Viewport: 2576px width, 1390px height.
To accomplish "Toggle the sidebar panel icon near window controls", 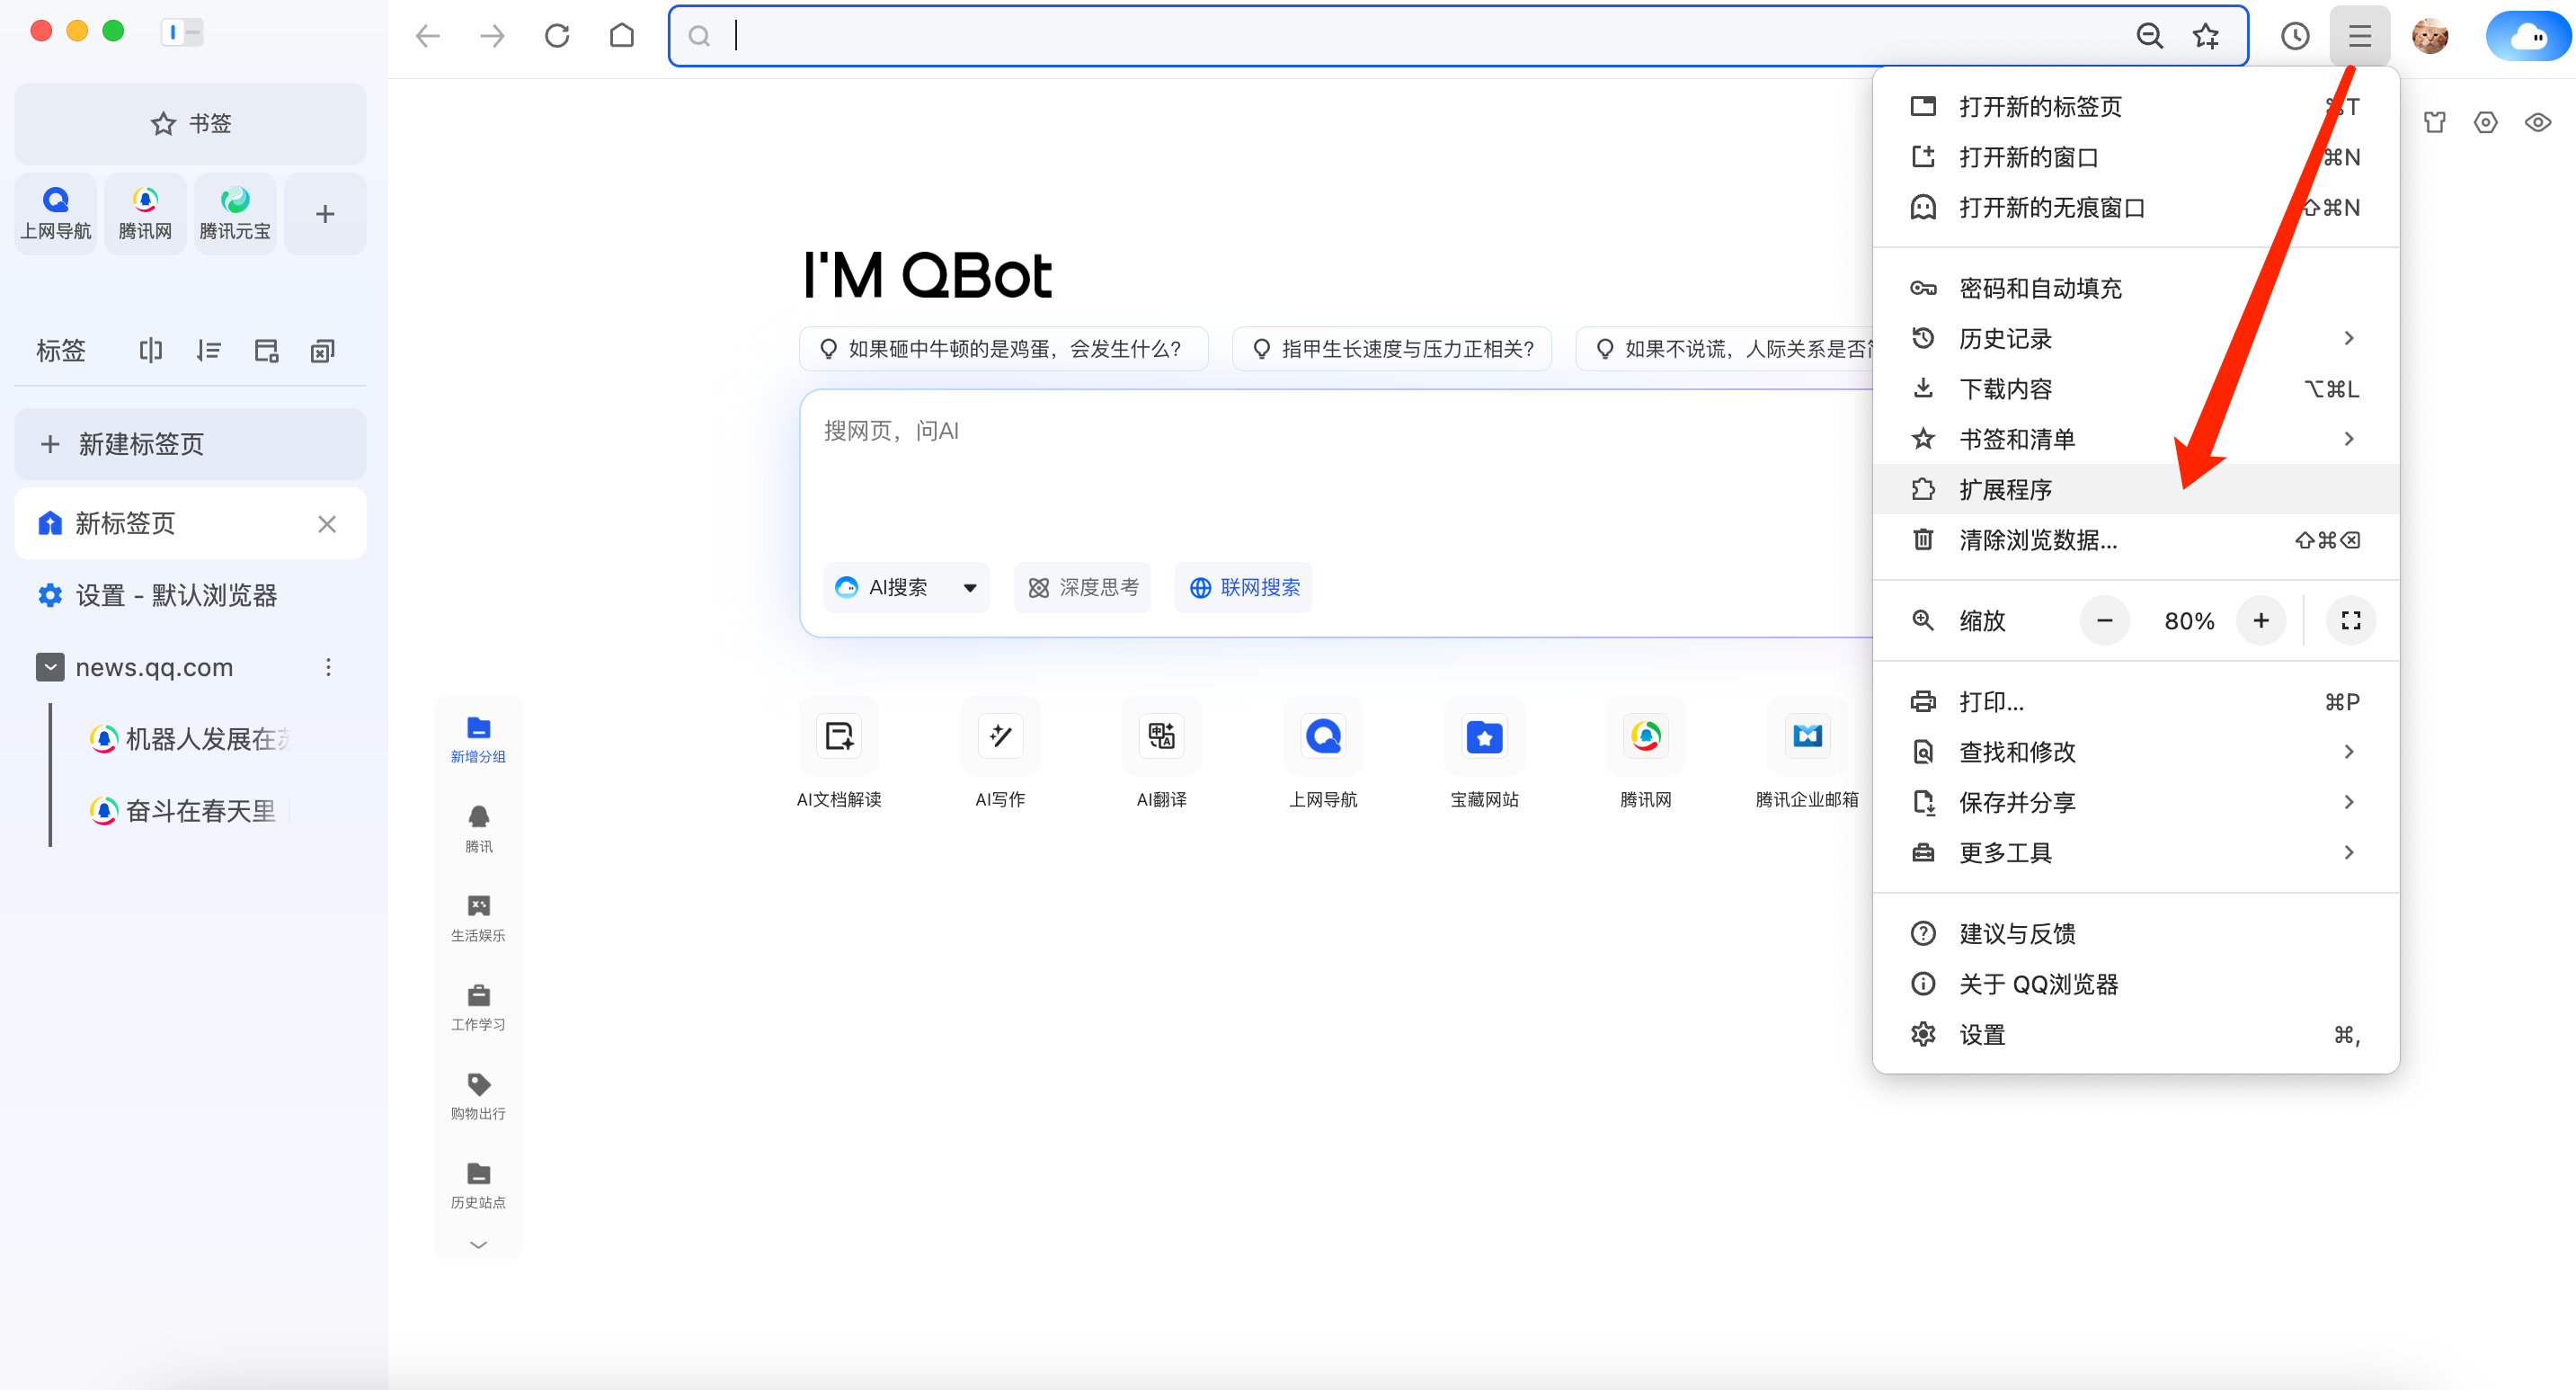I will [x=182, y=32].
